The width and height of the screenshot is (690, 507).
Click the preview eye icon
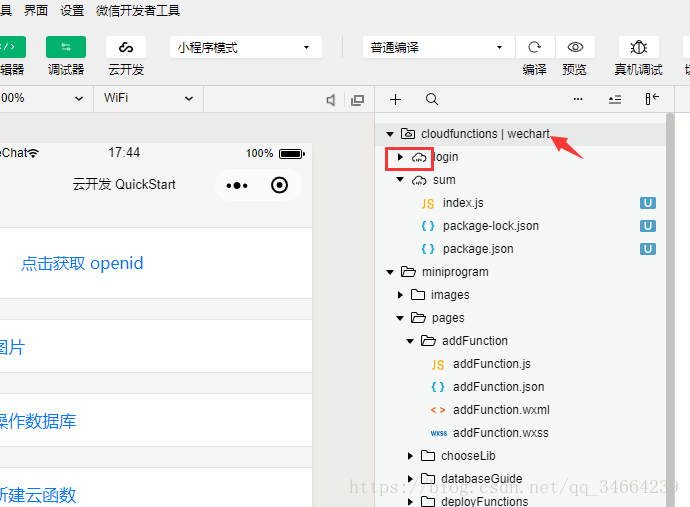coord(575,47)
